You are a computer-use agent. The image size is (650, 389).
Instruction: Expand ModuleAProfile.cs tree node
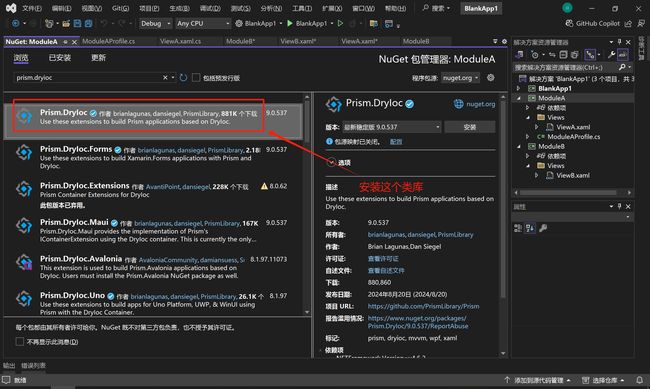click(527, 136)
